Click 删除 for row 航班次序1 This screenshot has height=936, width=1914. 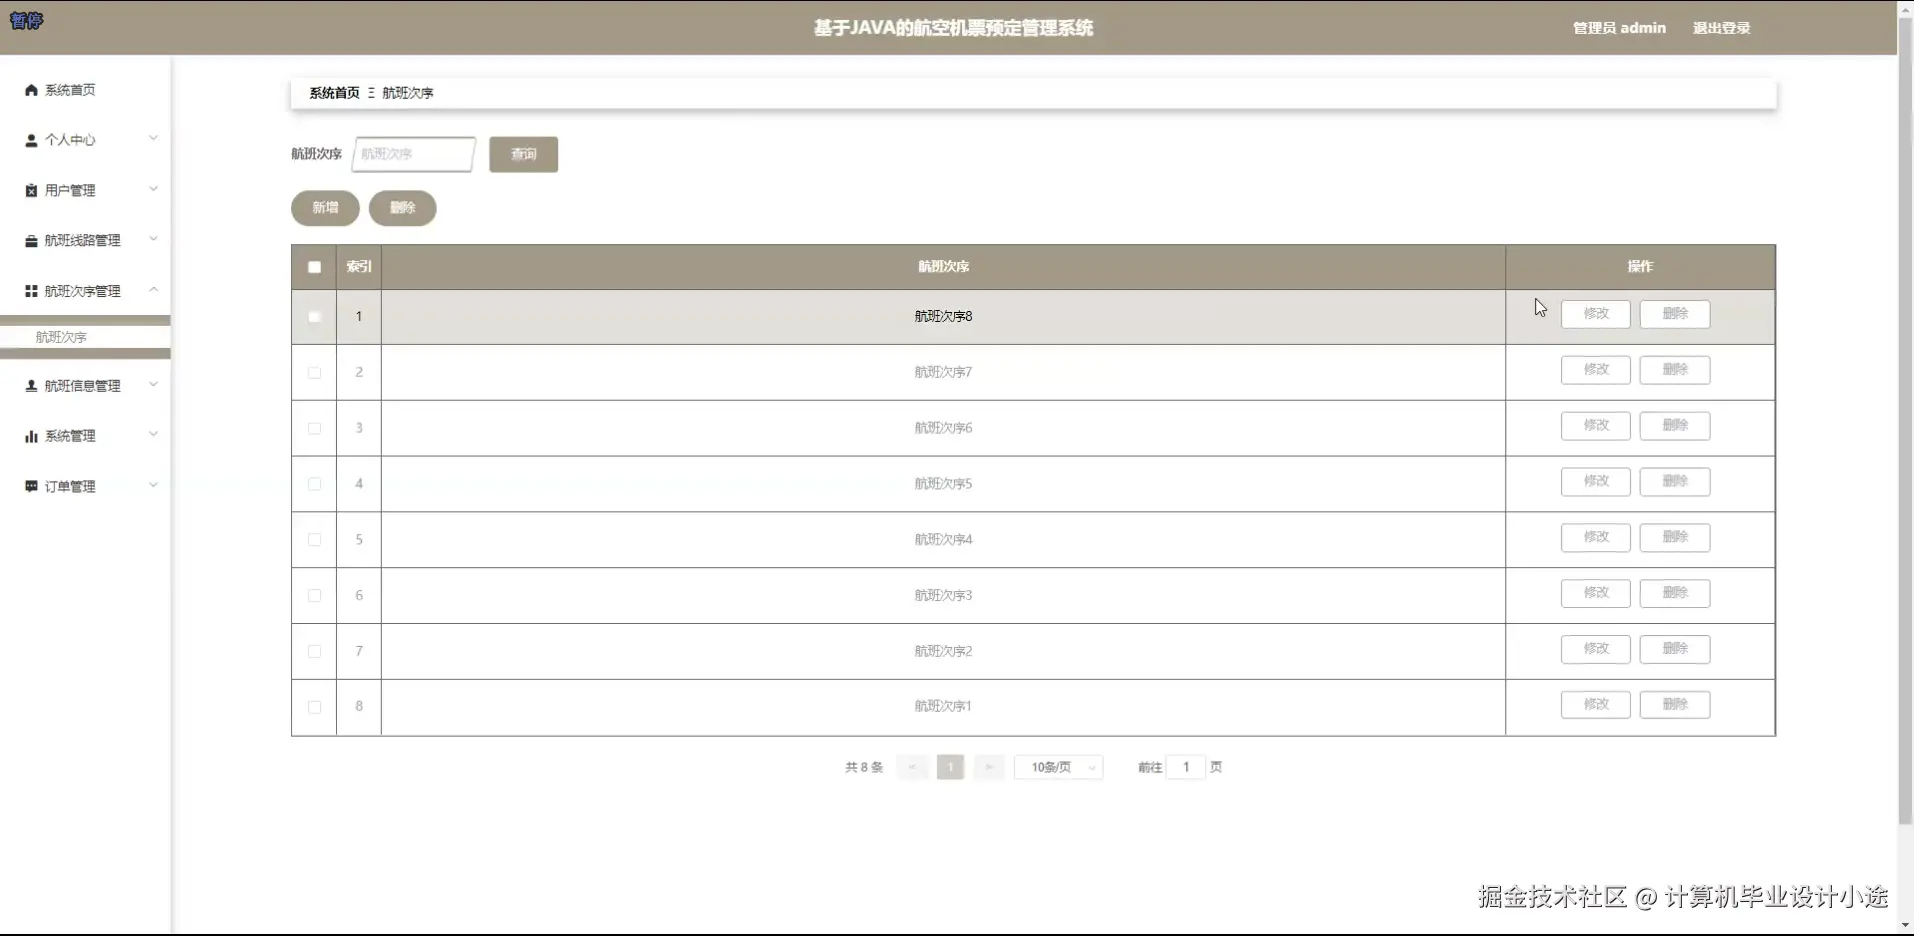[1675, 705]
